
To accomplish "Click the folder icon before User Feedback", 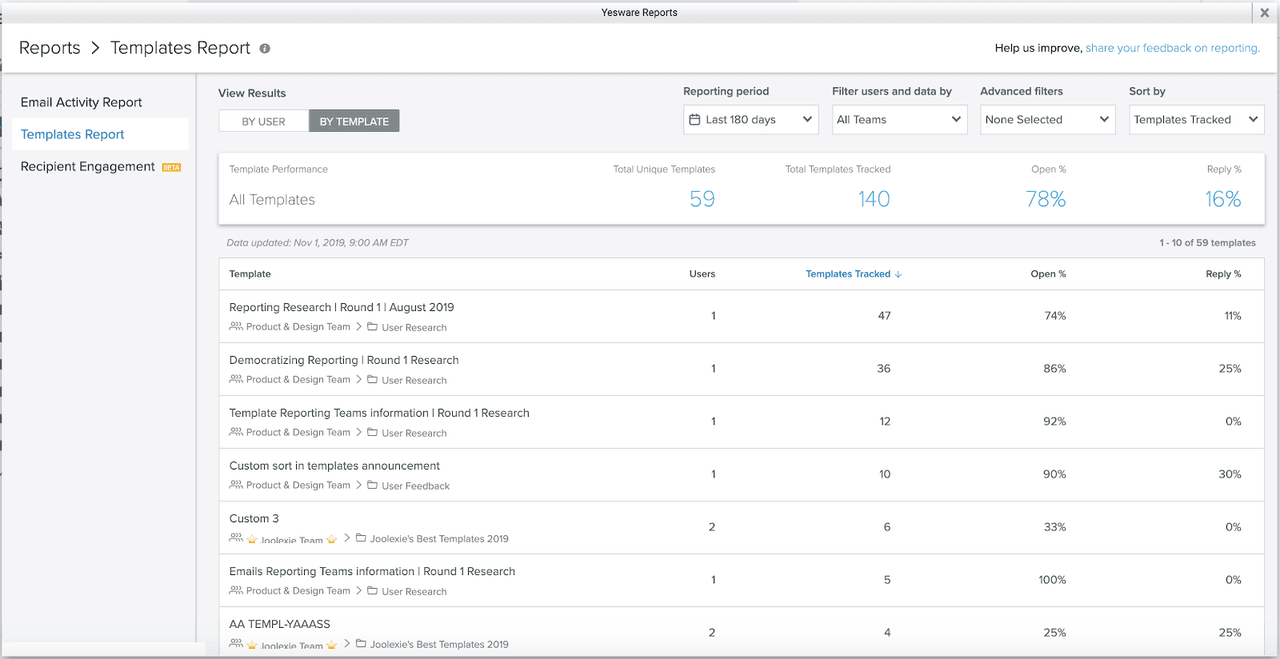I will (x=372, y=485).
